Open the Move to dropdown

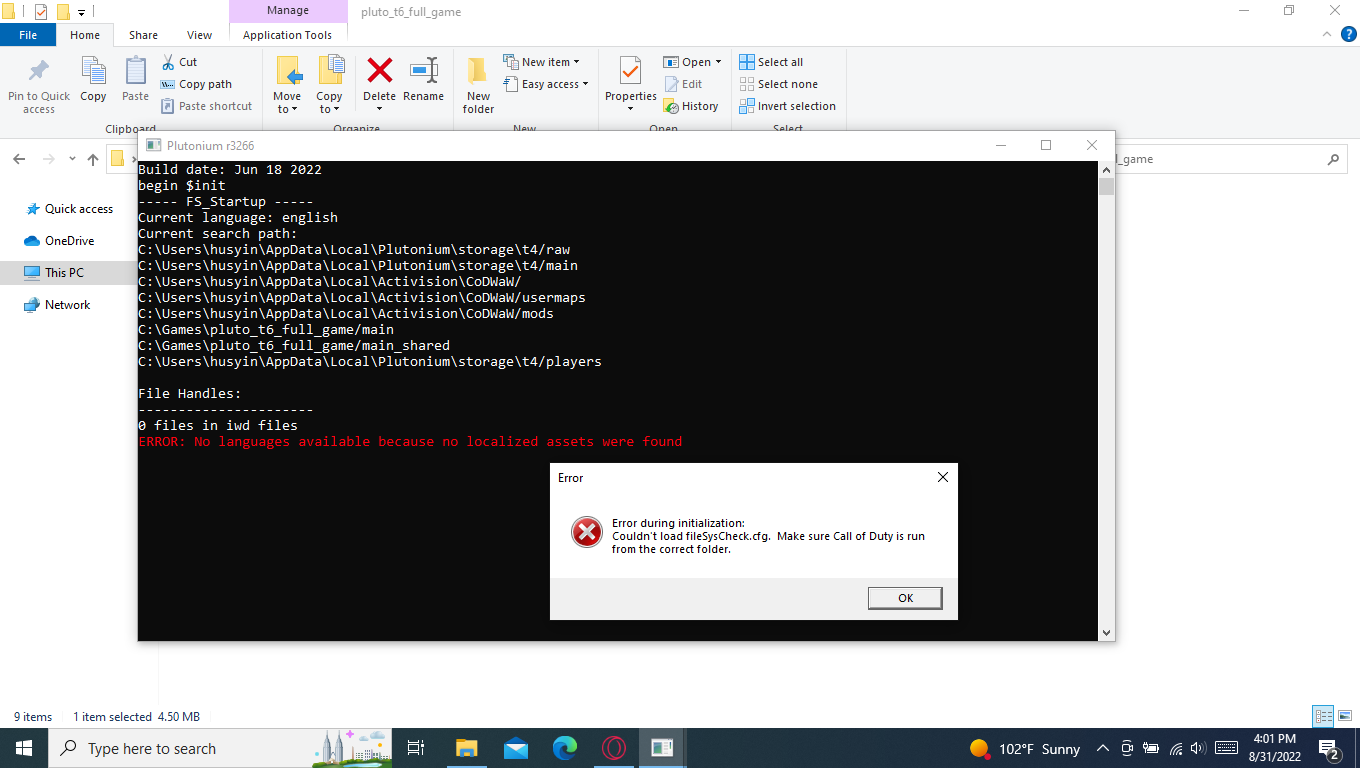(x=287, y=85)
